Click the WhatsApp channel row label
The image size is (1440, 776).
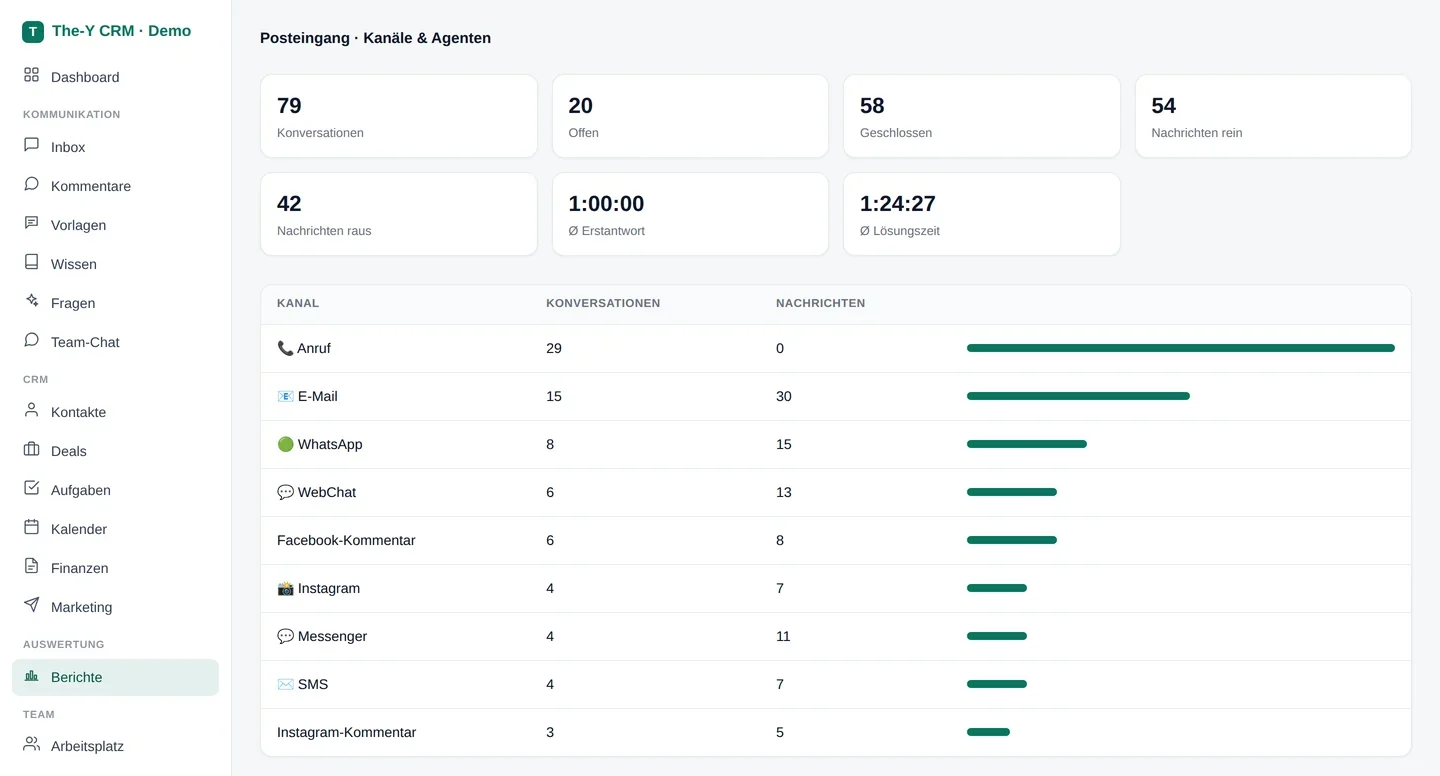tap(320, 444)
